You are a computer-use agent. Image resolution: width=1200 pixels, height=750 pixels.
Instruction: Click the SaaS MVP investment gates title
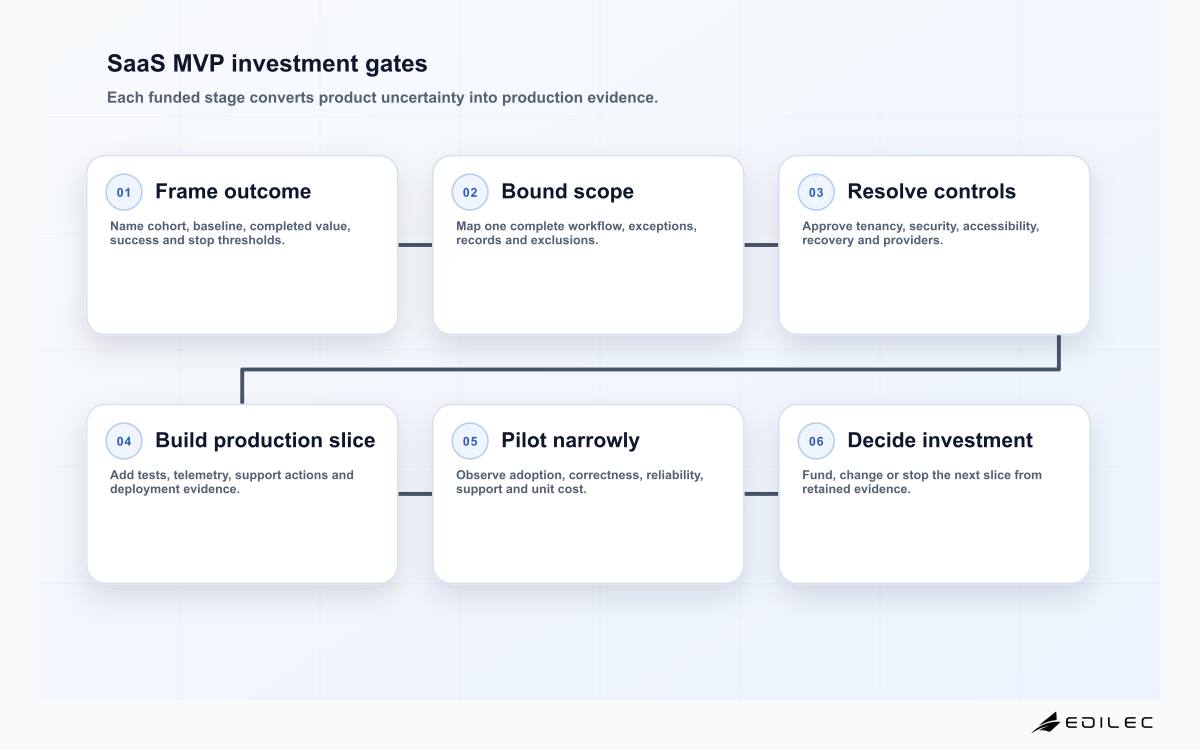pos(267,64)
